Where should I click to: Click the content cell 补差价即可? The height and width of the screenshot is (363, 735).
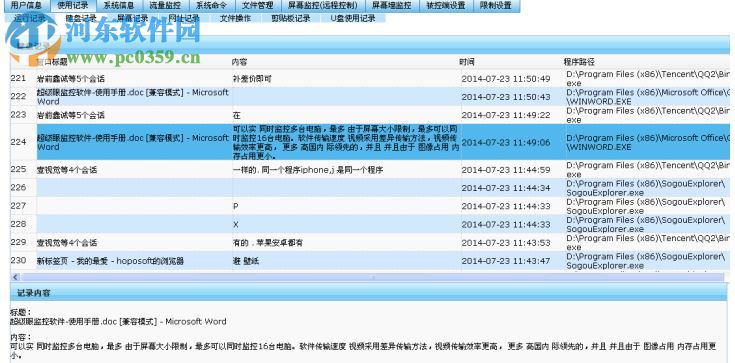252,78
